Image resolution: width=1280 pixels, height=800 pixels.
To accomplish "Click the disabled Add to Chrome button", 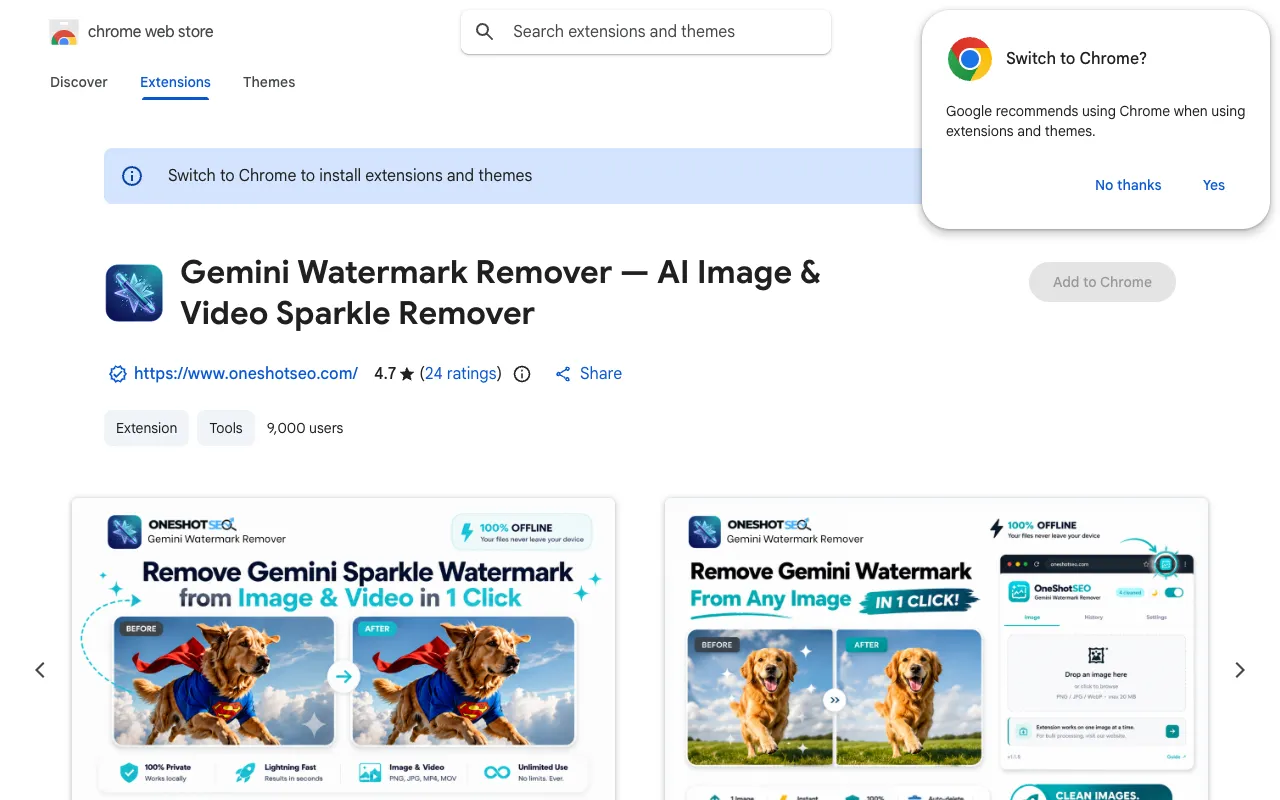I will (1102, 282).
